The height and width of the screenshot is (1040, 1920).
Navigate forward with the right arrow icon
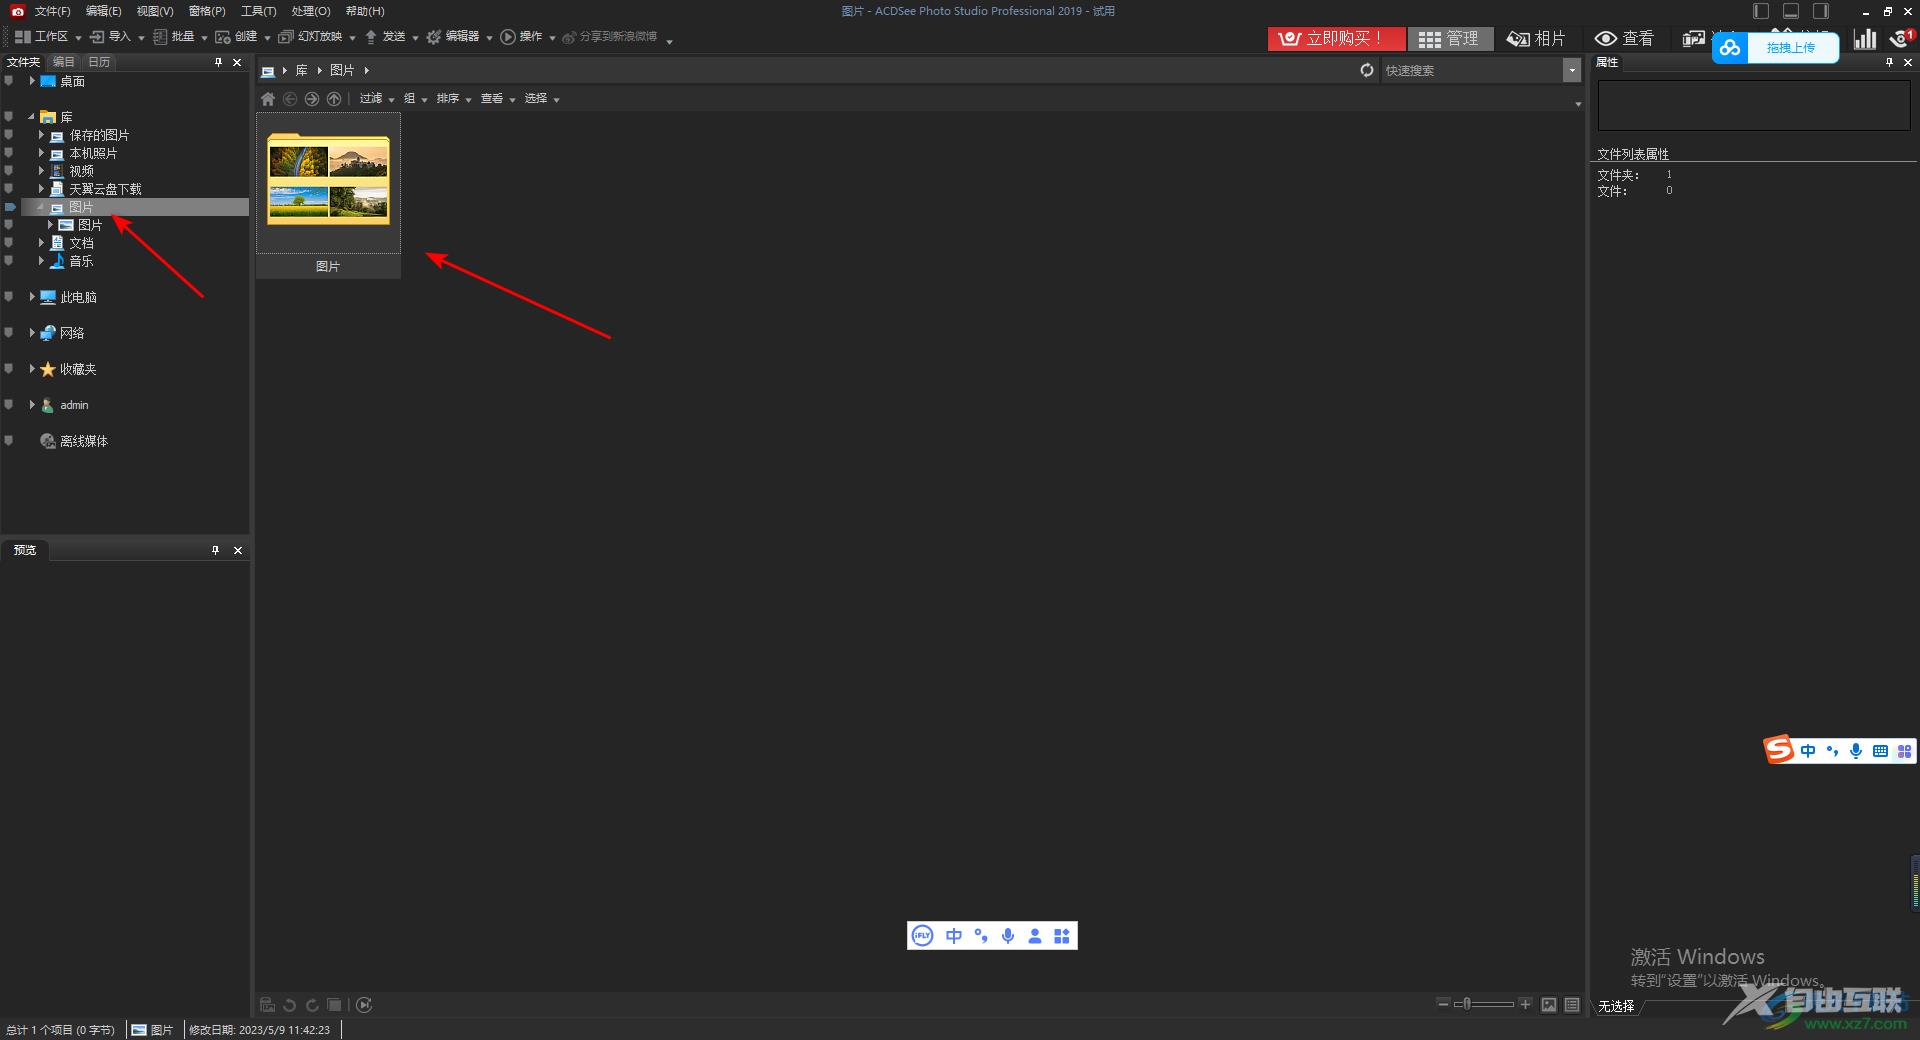[x=312, y=99]
